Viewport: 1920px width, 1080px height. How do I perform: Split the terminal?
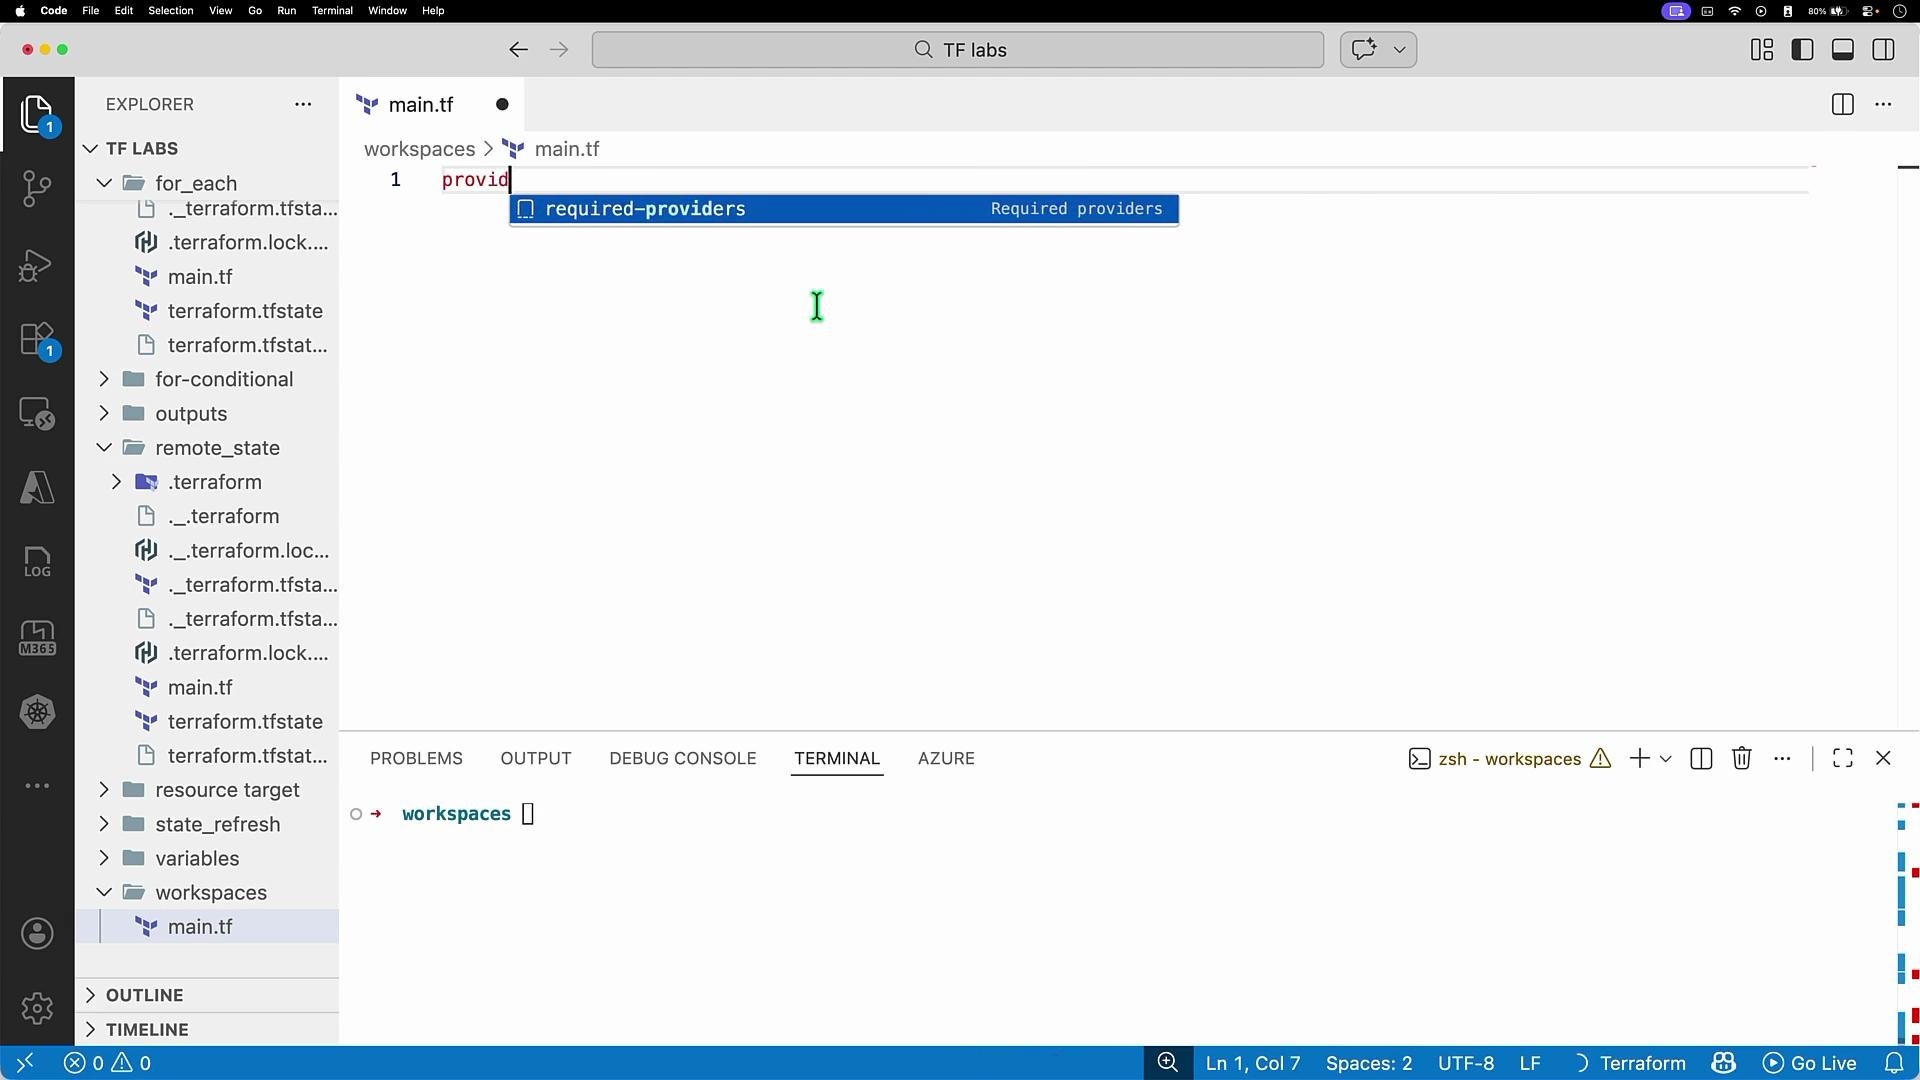(1701, 759)
